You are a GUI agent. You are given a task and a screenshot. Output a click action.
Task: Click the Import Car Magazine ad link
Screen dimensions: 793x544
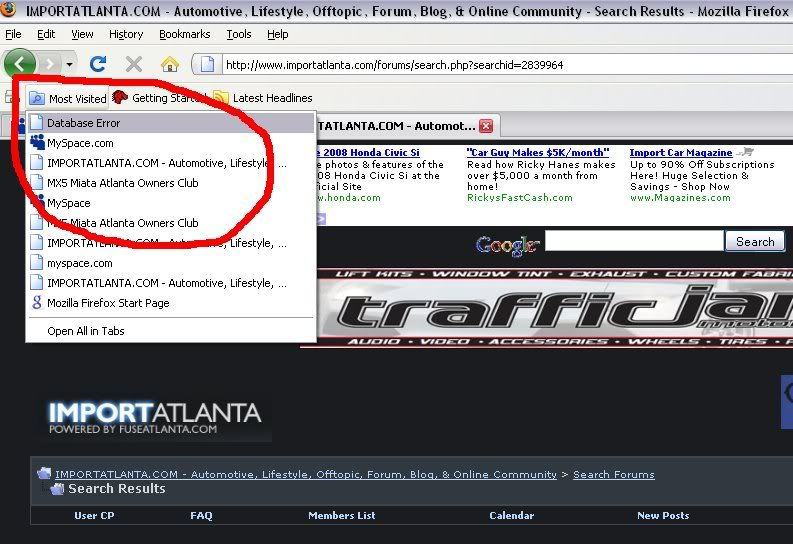[680, 153]
